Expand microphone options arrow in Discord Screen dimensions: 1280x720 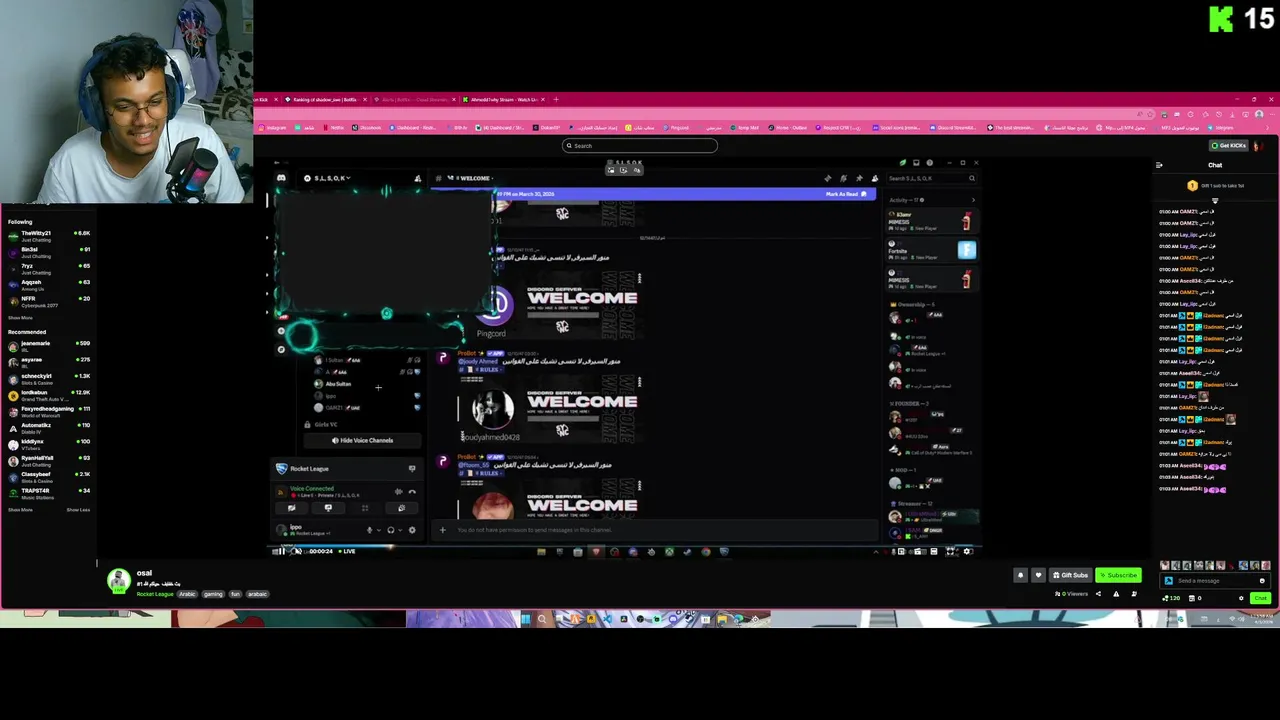[x=378, y=530]
